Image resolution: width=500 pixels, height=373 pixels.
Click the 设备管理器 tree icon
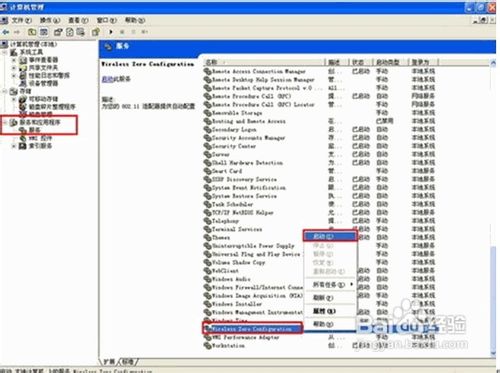tap(23, 83)
